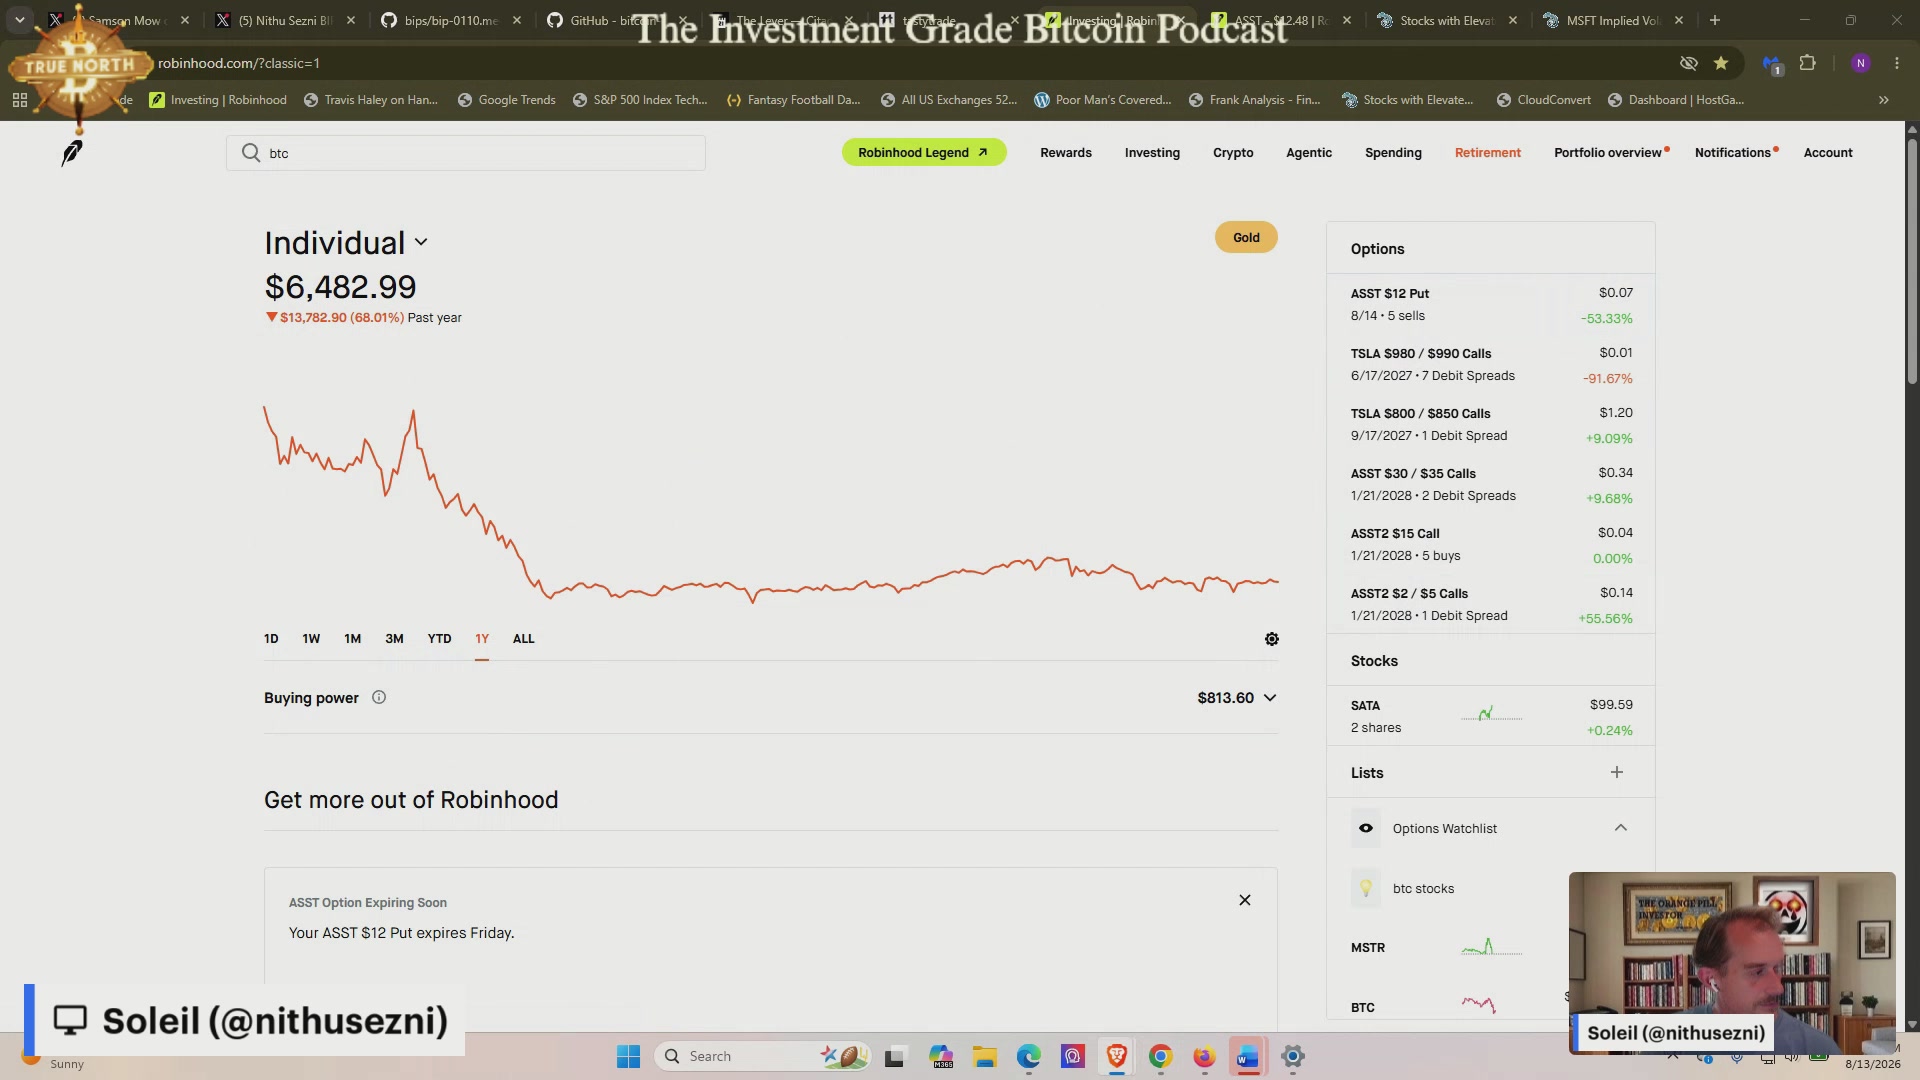
Task: Collapse the Options Watchlist list
Action: 1621,828
